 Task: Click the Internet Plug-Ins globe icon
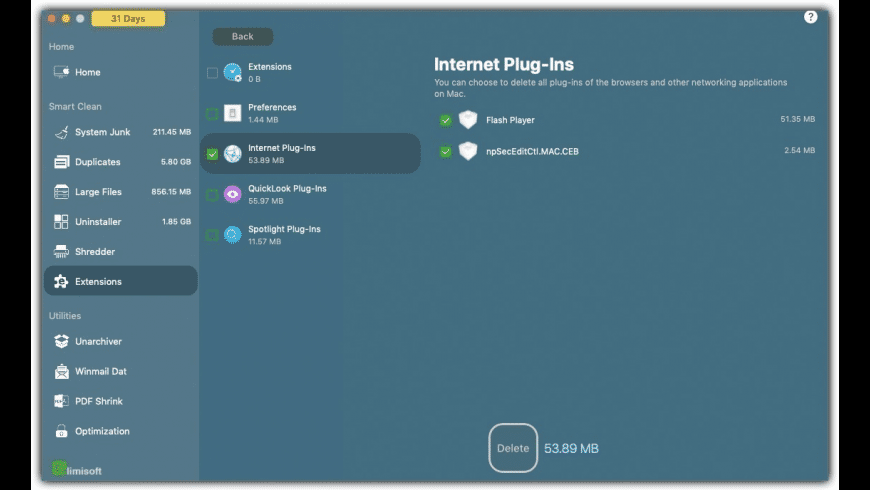[232, 154]
